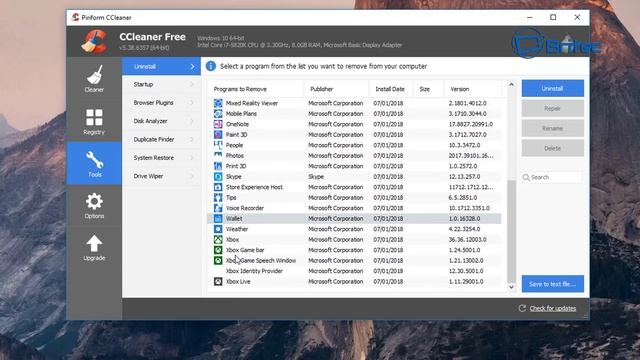The height and width of the screenshot is (360, 640).
Task: Click the Xbox Live app icon
Action: [218, 282]
